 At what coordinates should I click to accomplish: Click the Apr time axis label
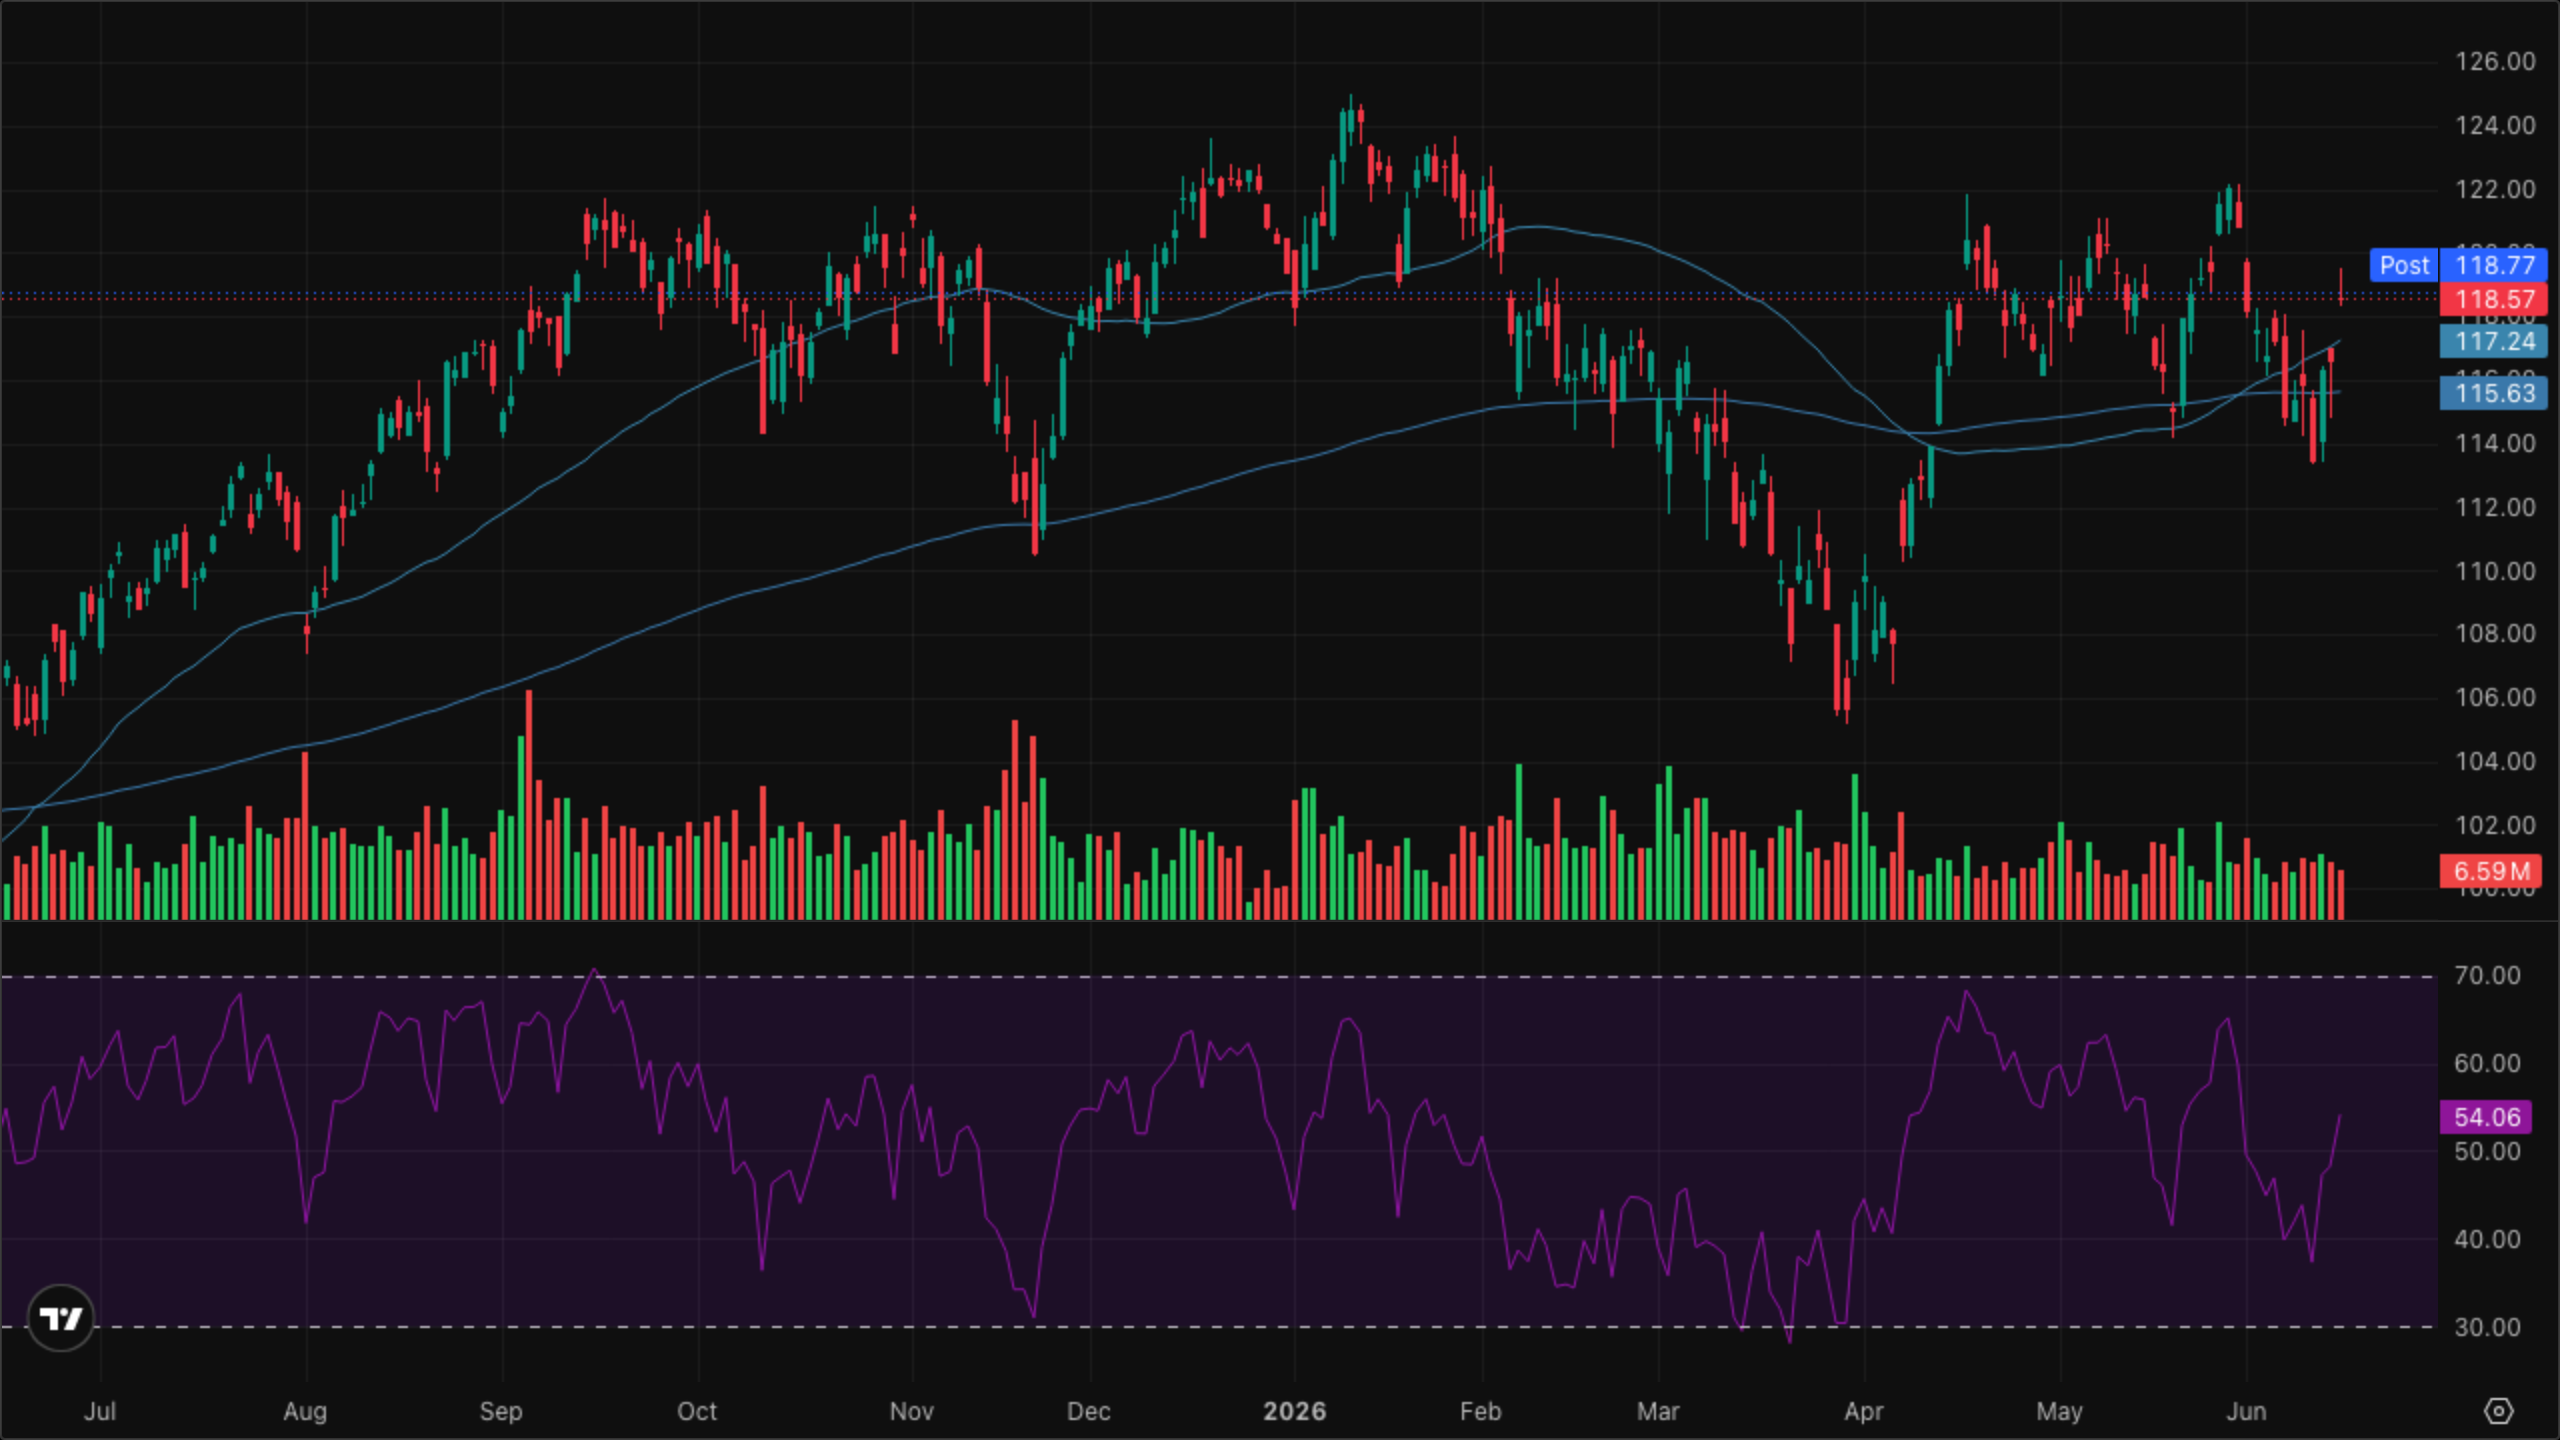(1864, 1411)
